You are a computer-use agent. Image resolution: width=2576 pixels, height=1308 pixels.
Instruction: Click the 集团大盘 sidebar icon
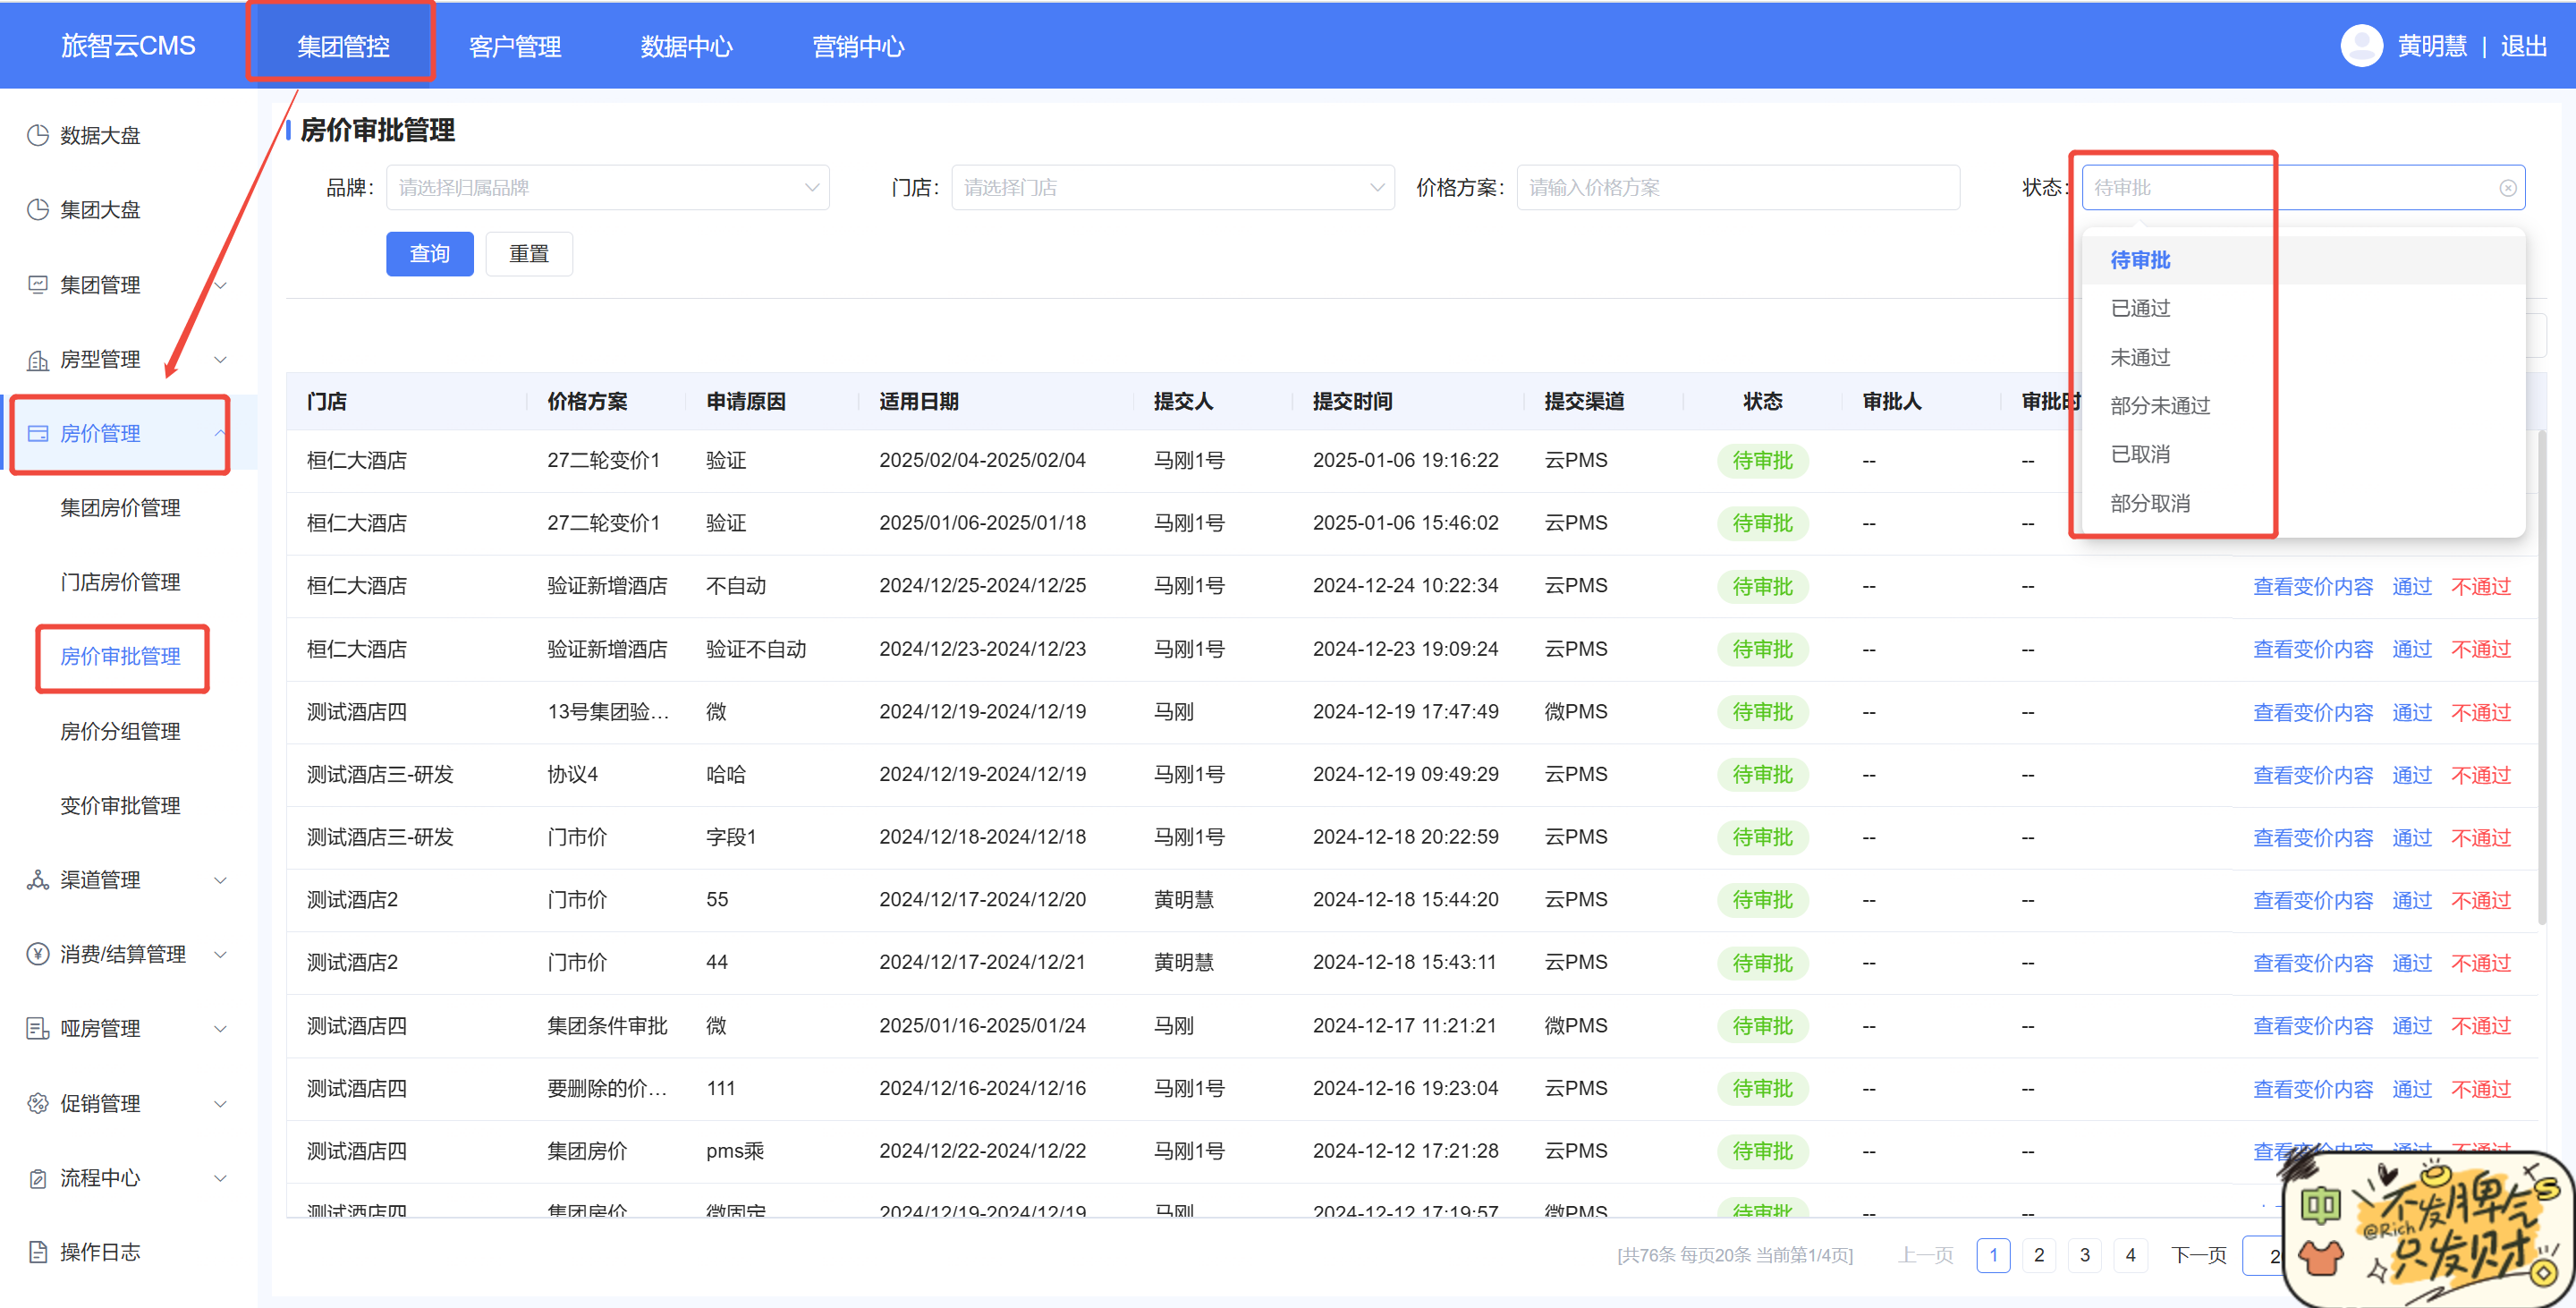(x=38, y=209)
